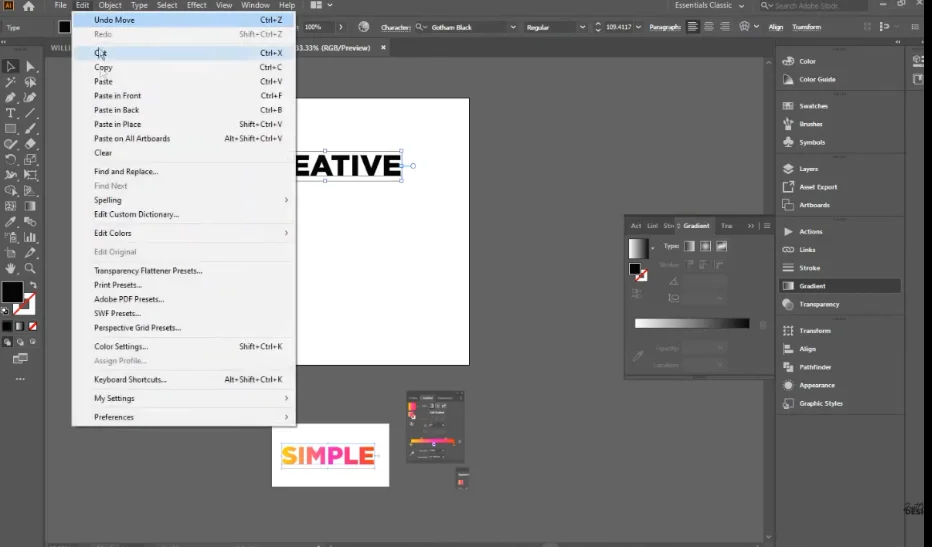The height and width of the screenshot is (547, 932).
Task: Pick the Paintbrush tool
Action: pyautogui.click(x=30, y=128)
